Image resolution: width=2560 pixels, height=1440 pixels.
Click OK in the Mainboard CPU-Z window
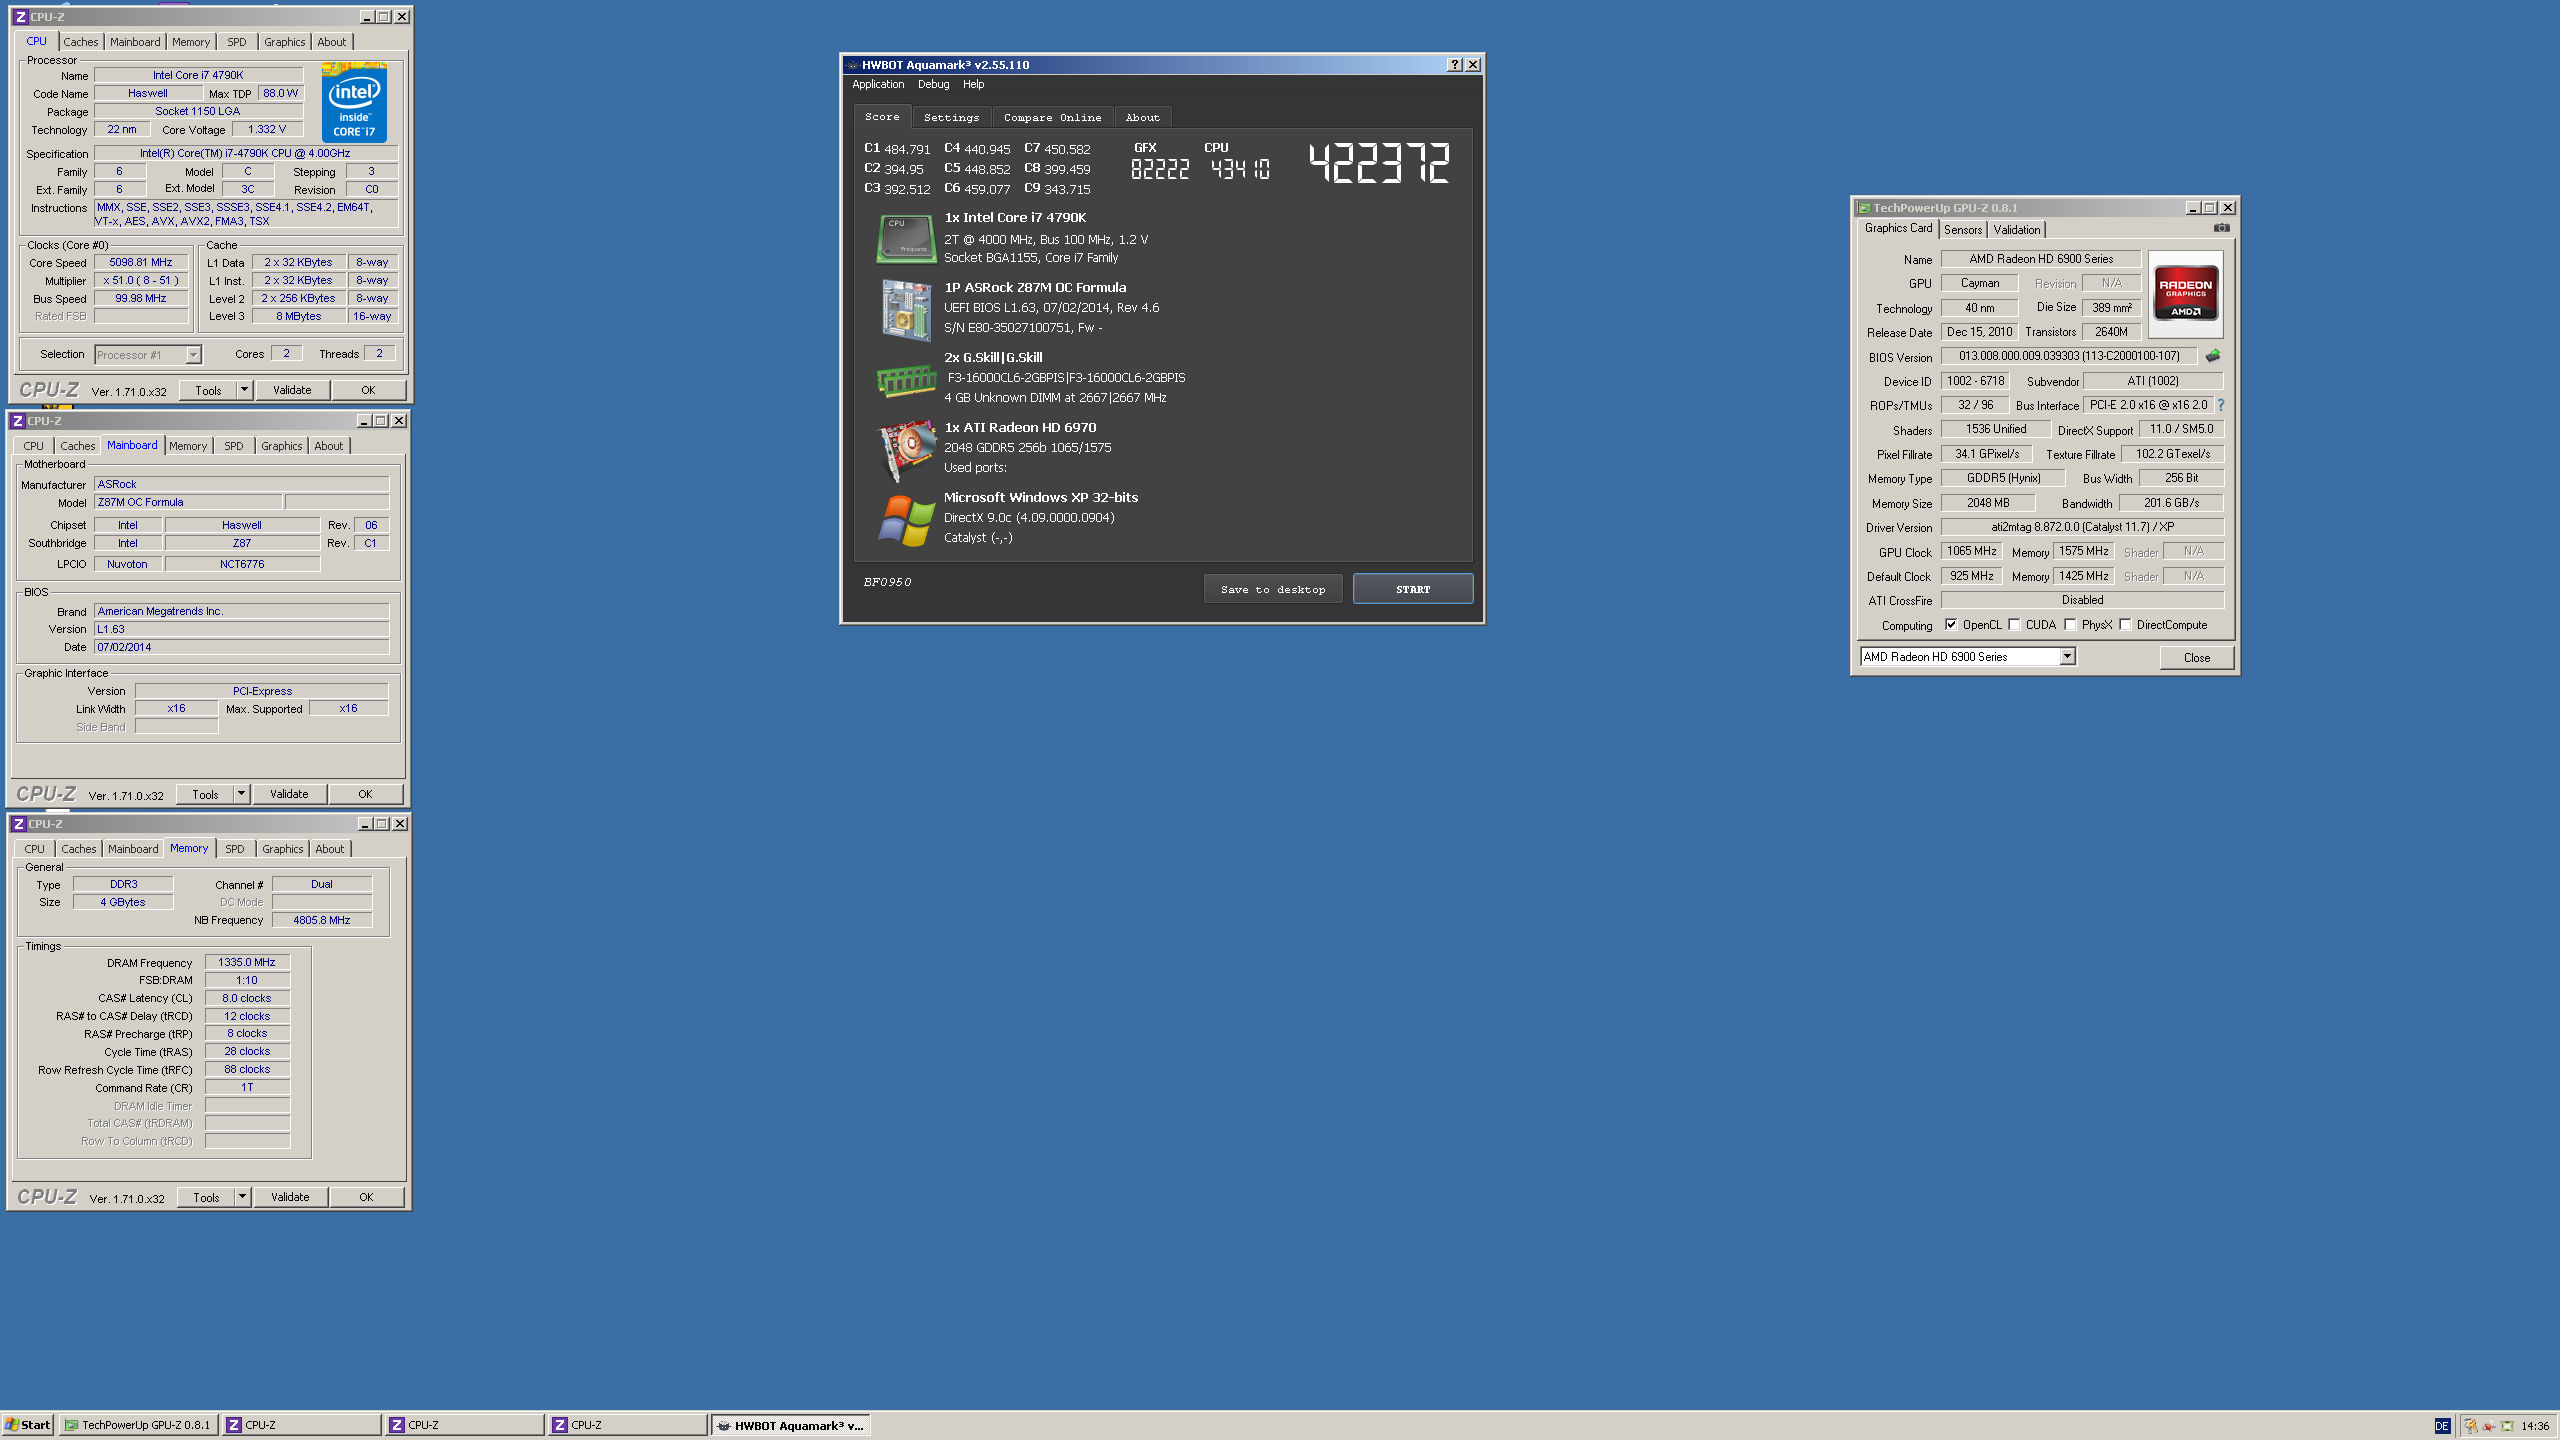[365, 794]
